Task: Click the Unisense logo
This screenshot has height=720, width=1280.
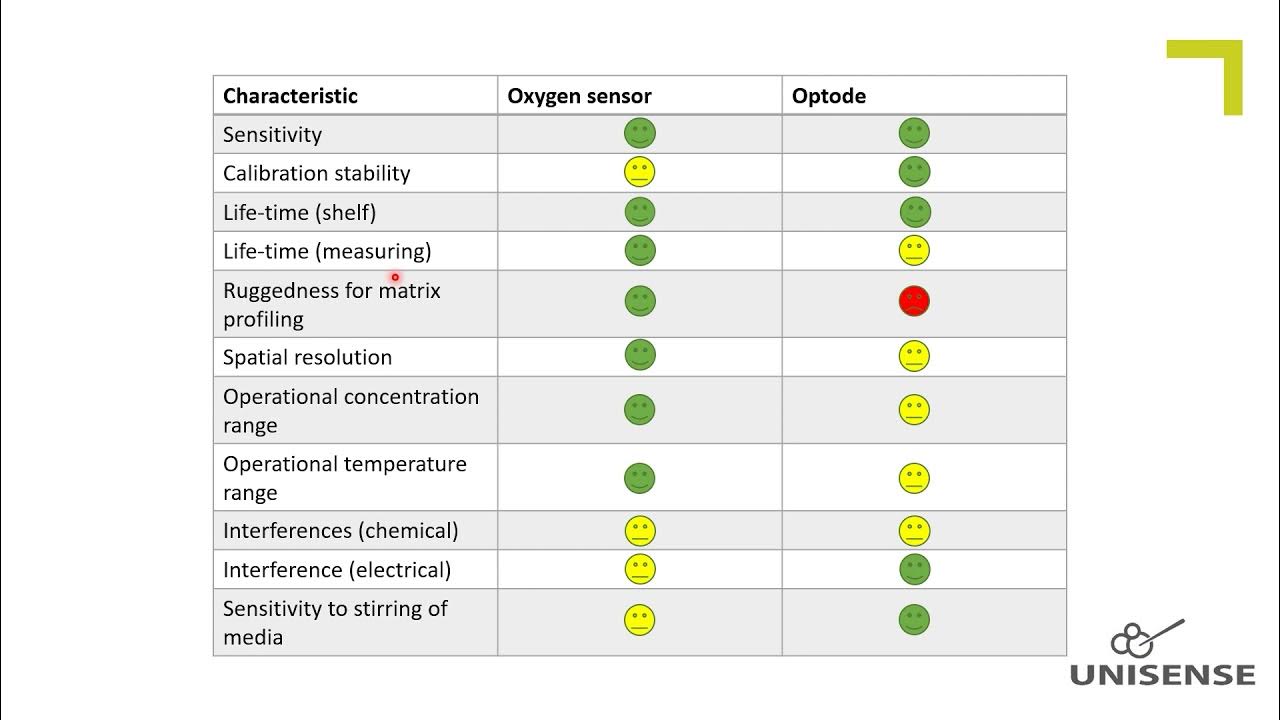Action: coord(1162,654)
